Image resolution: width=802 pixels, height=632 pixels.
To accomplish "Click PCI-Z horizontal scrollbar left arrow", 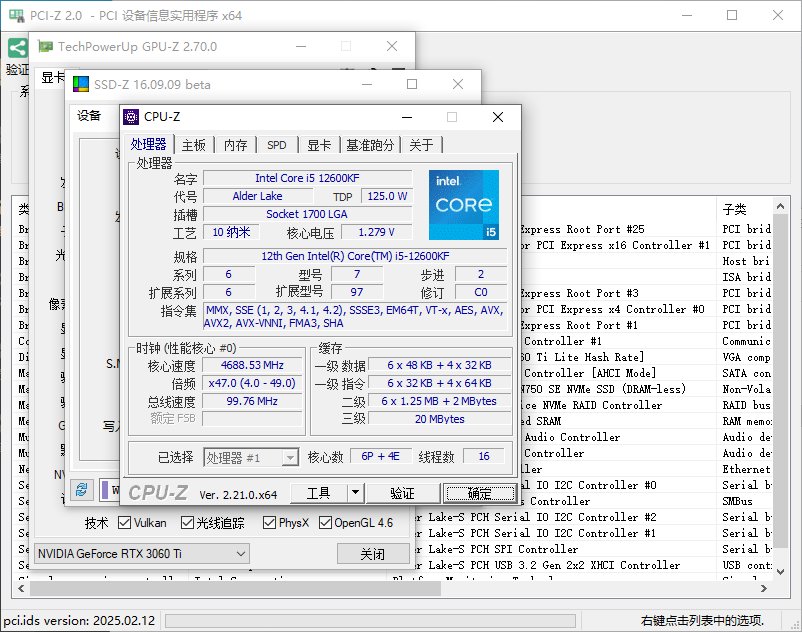I will click(x=21, y=589).
